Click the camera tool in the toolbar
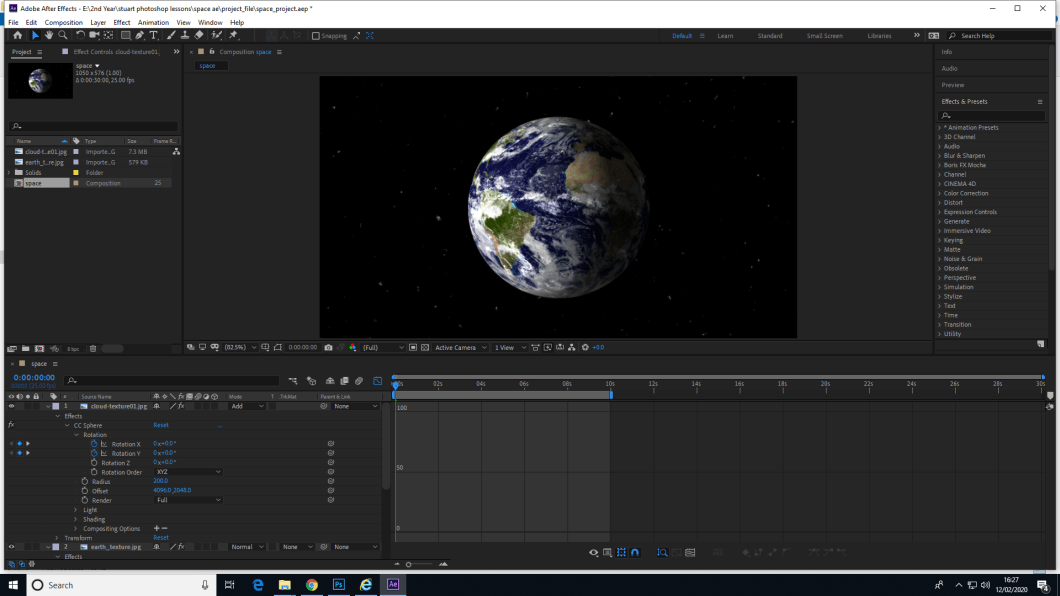 coord(93,35)
